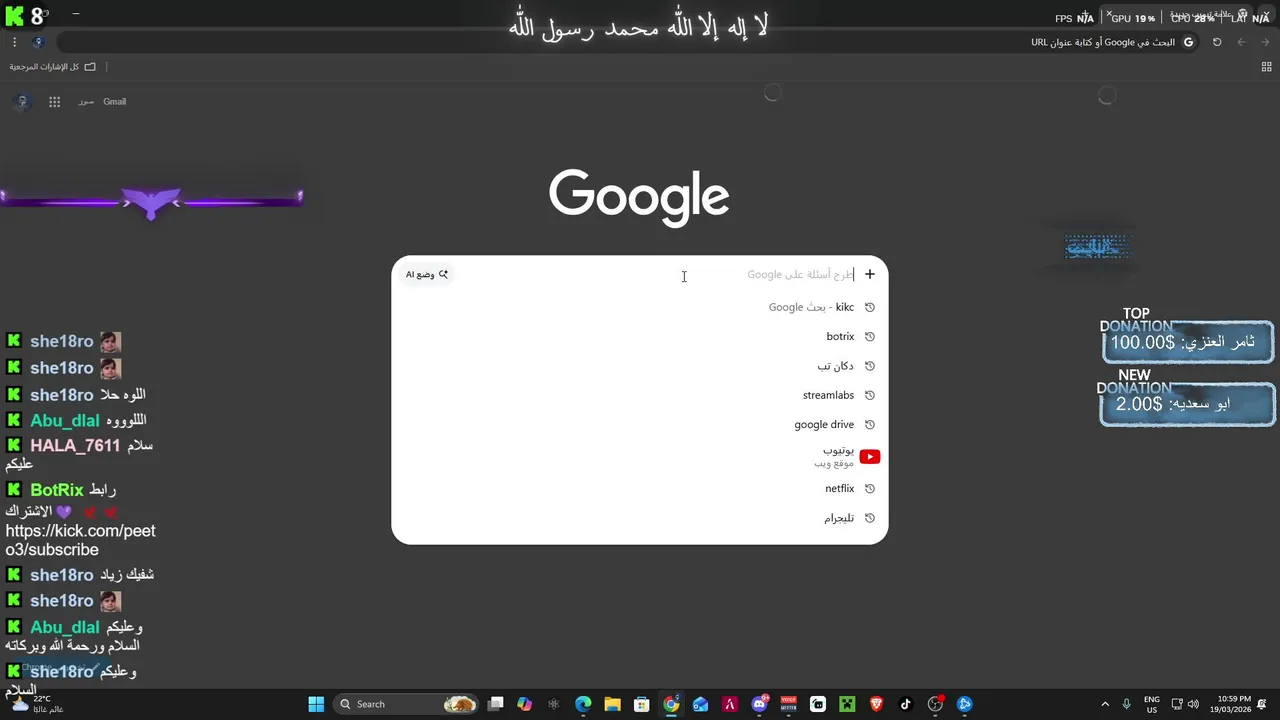
Task: Open the صور images link
Action: click(86, 101)
